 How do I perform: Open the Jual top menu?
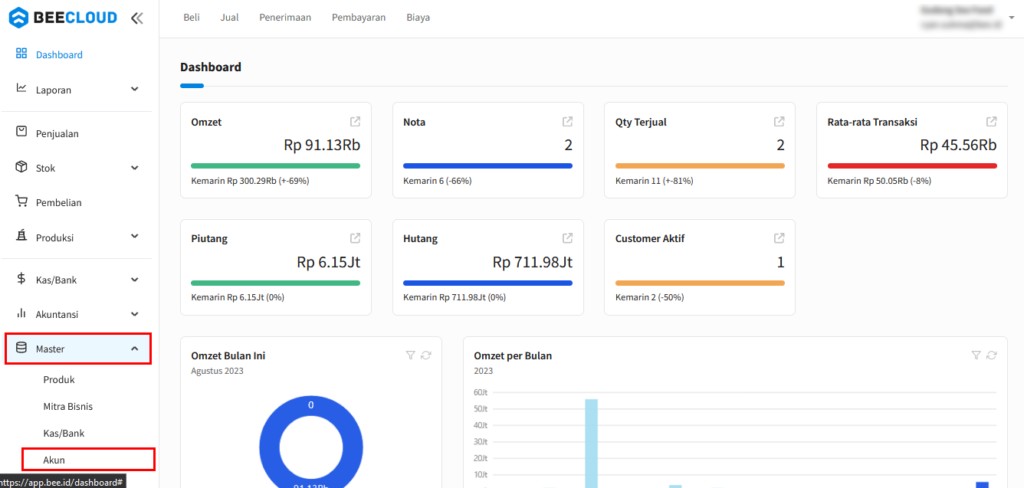point(229,18)
